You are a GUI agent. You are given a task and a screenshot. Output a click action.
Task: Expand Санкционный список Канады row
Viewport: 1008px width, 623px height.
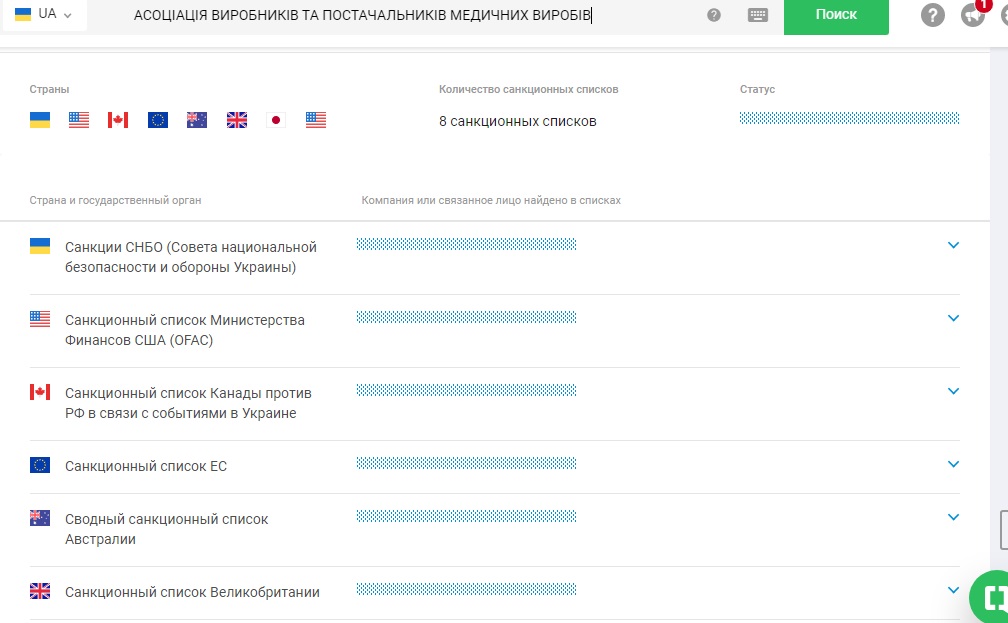[x=953, y=391]
